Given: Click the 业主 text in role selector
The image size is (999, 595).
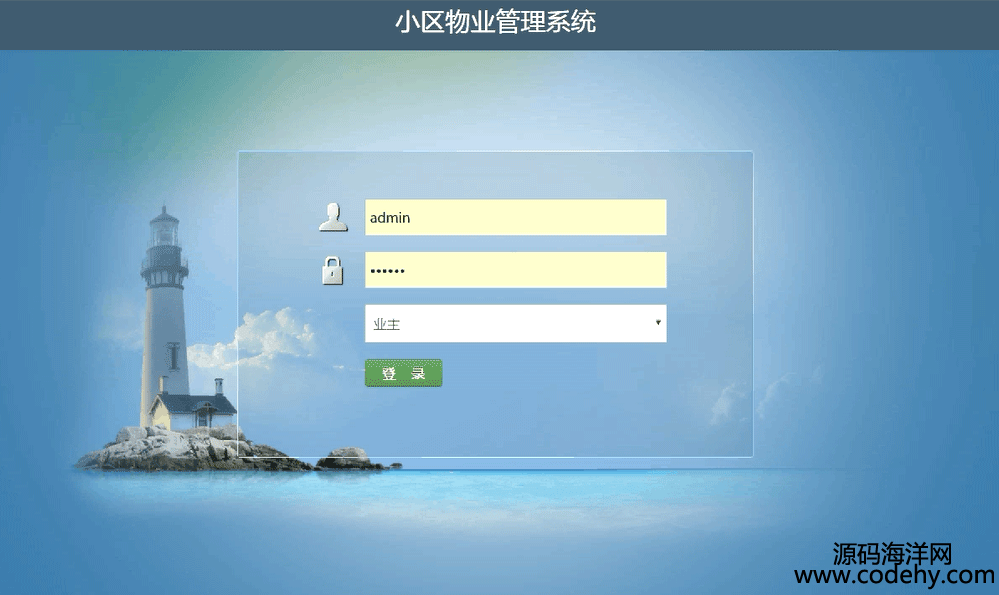Looking at the screenshot, I should pyautogui.click(x=386, y=324).
